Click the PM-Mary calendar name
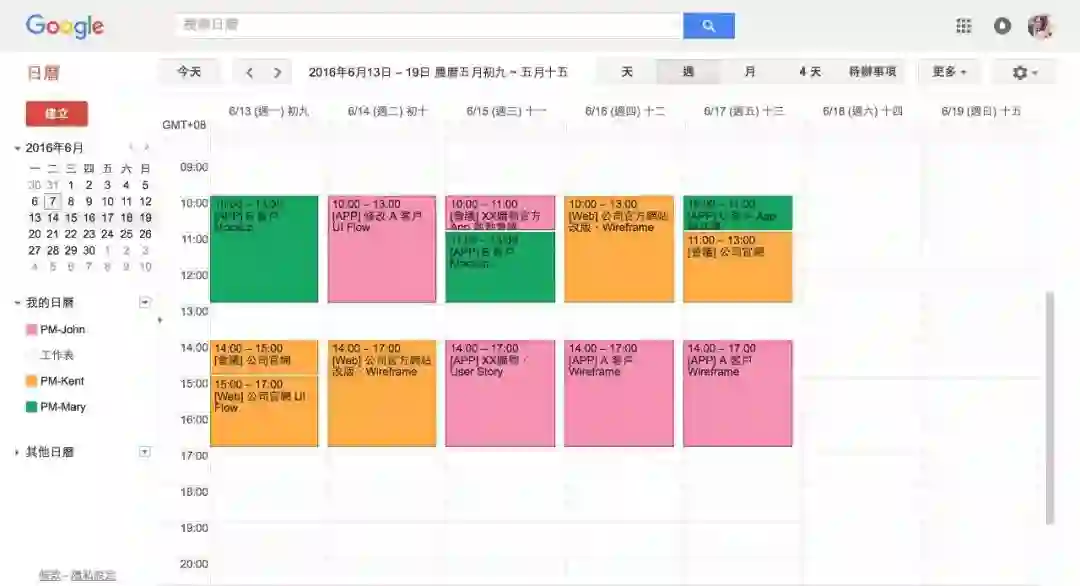 click(63, 407)
